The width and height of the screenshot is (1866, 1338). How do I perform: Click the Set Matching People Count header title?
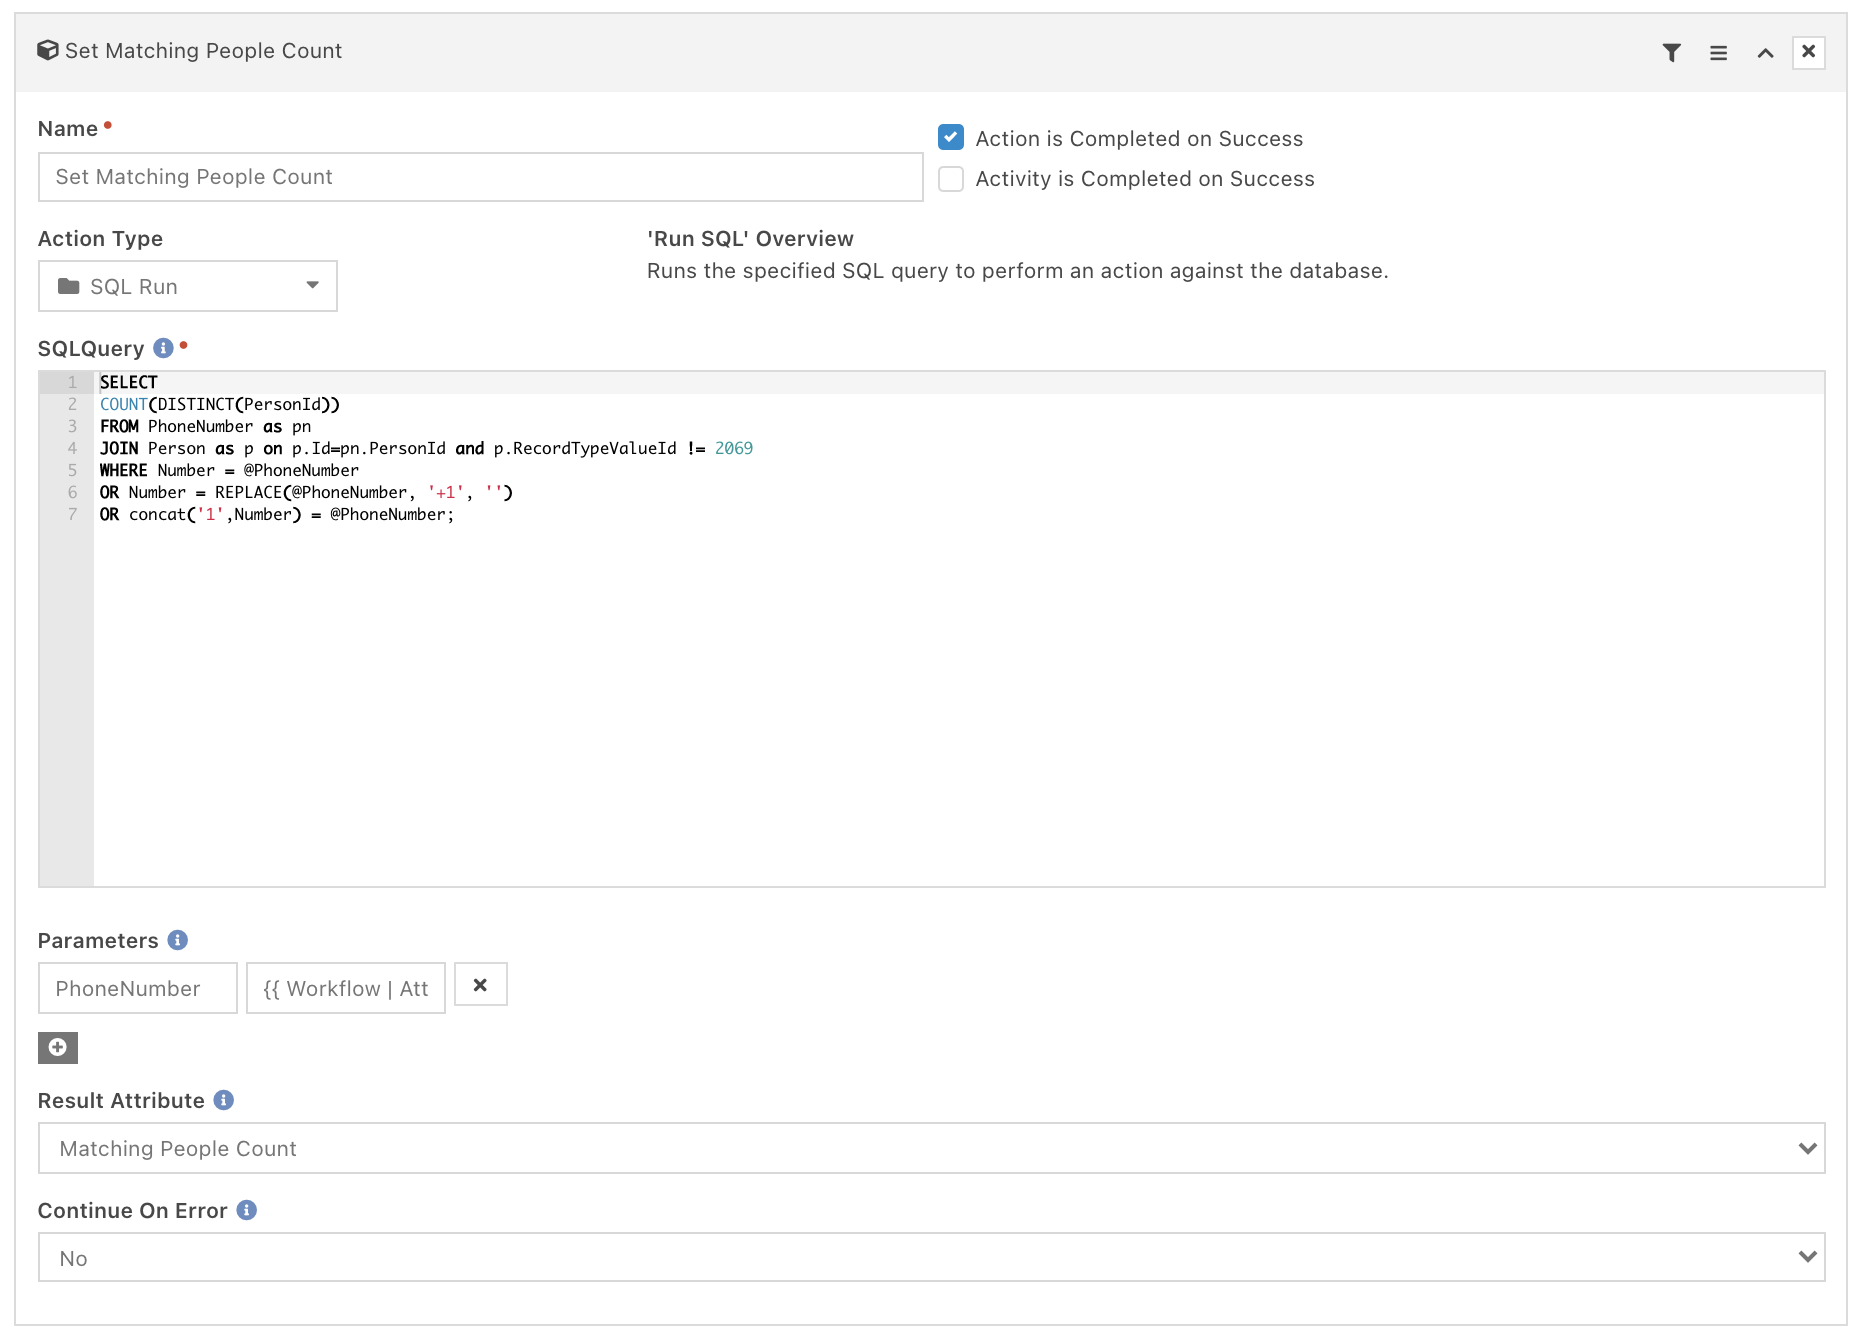point(203,51)
